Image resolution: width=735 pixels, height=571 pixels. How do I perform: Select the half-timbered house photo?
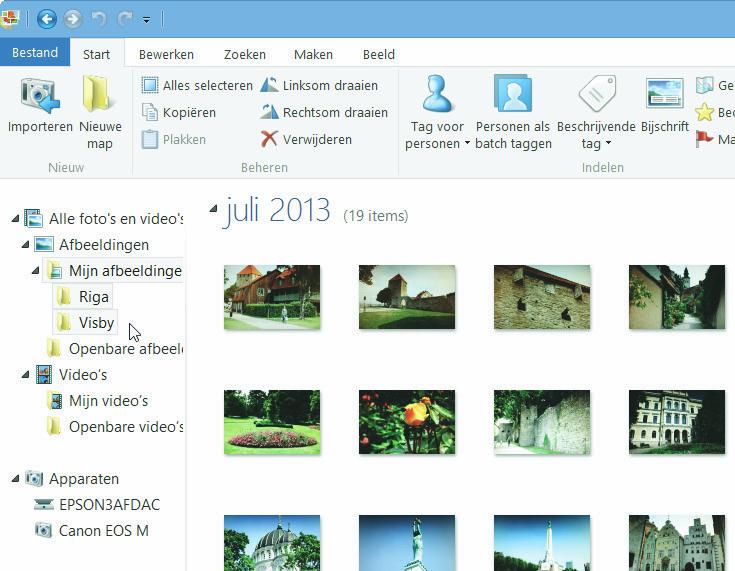(272, 297)
